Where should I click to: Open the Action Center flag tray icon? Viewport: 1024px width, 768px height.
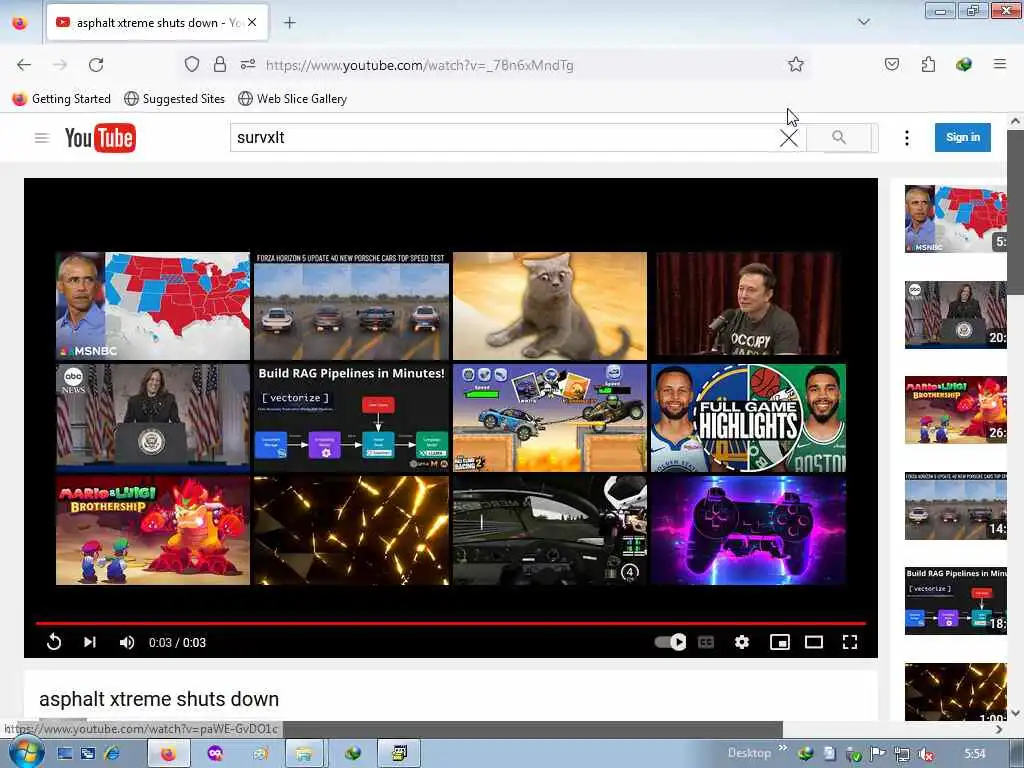[x=877, y=754]
